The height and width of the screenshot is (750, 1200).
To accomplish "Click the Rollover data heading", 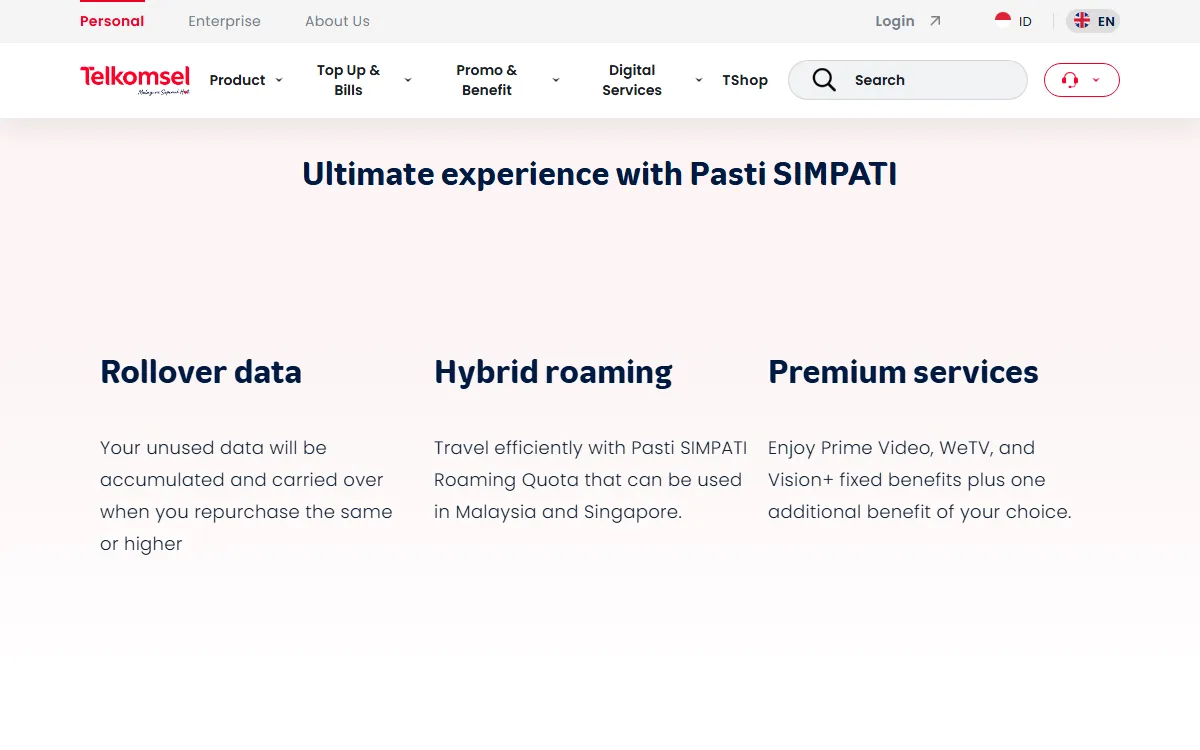I will pyautogui.click(x=201, y=372).
